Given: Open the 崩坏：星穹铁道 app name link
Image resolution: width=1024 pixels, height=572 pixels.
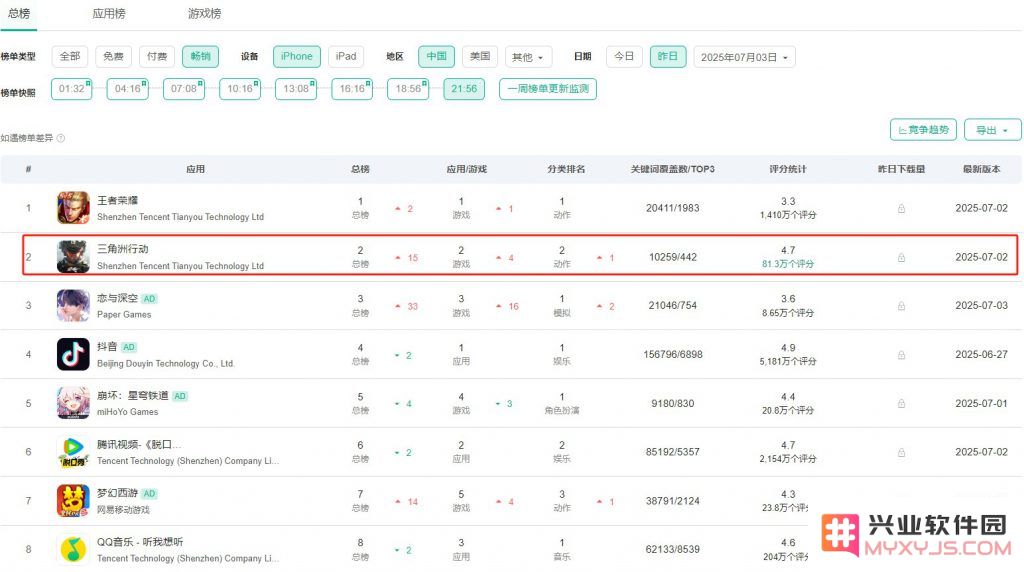Looking at the screenshot, I should pyautogui.click(x=133, y=395).
